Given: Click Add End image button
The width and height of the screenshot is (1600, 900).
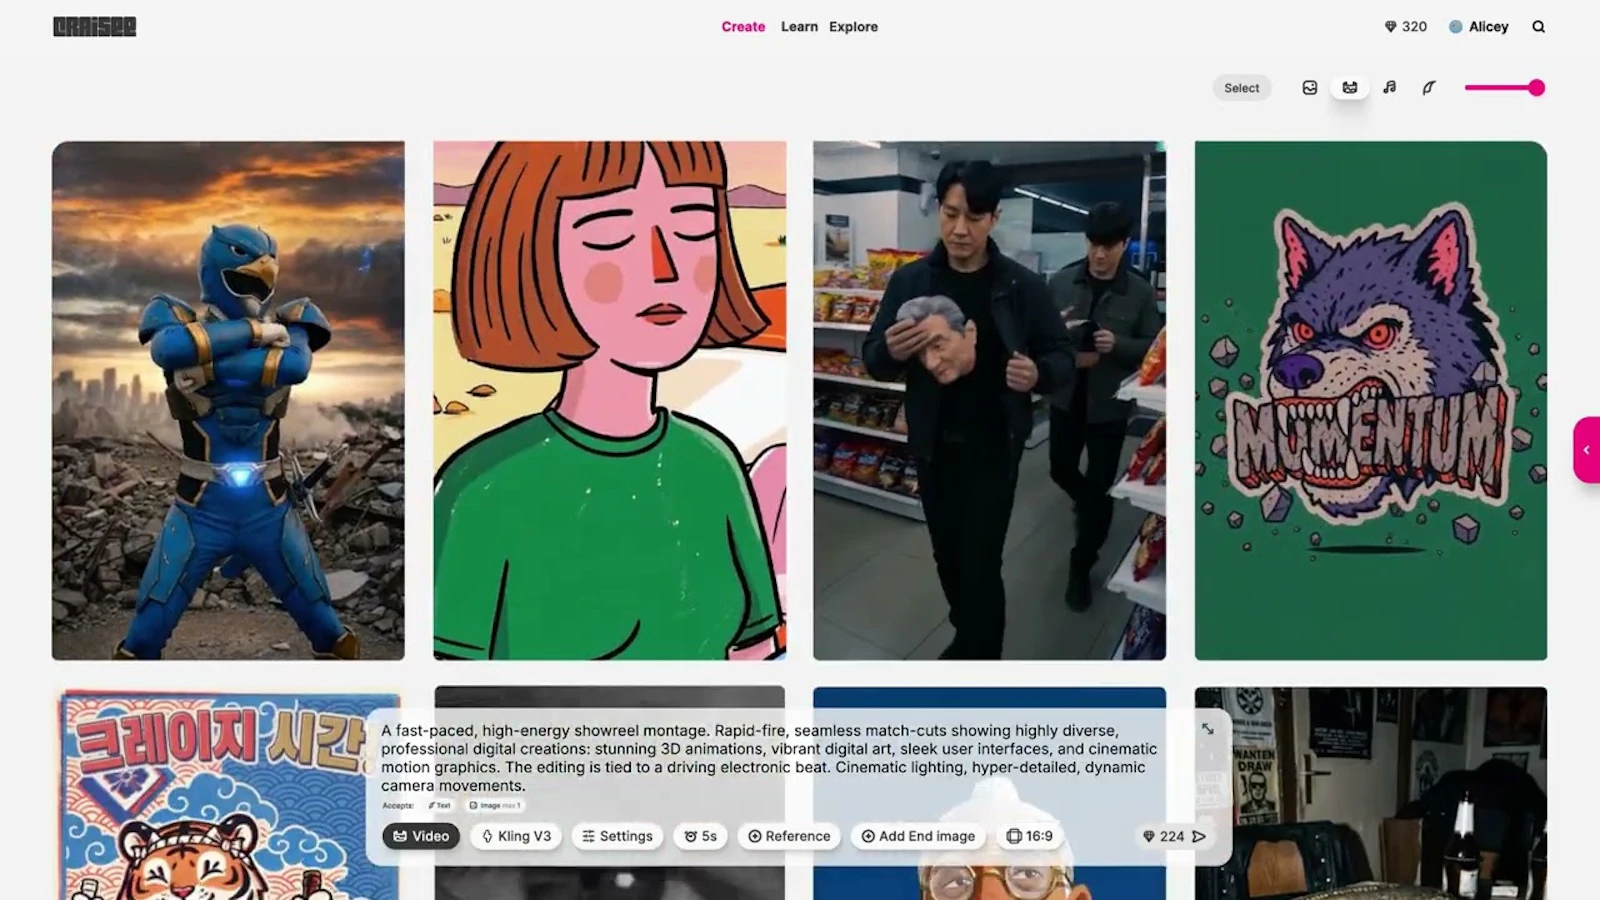Looking at the screenshot, I should tap(918, 836).
